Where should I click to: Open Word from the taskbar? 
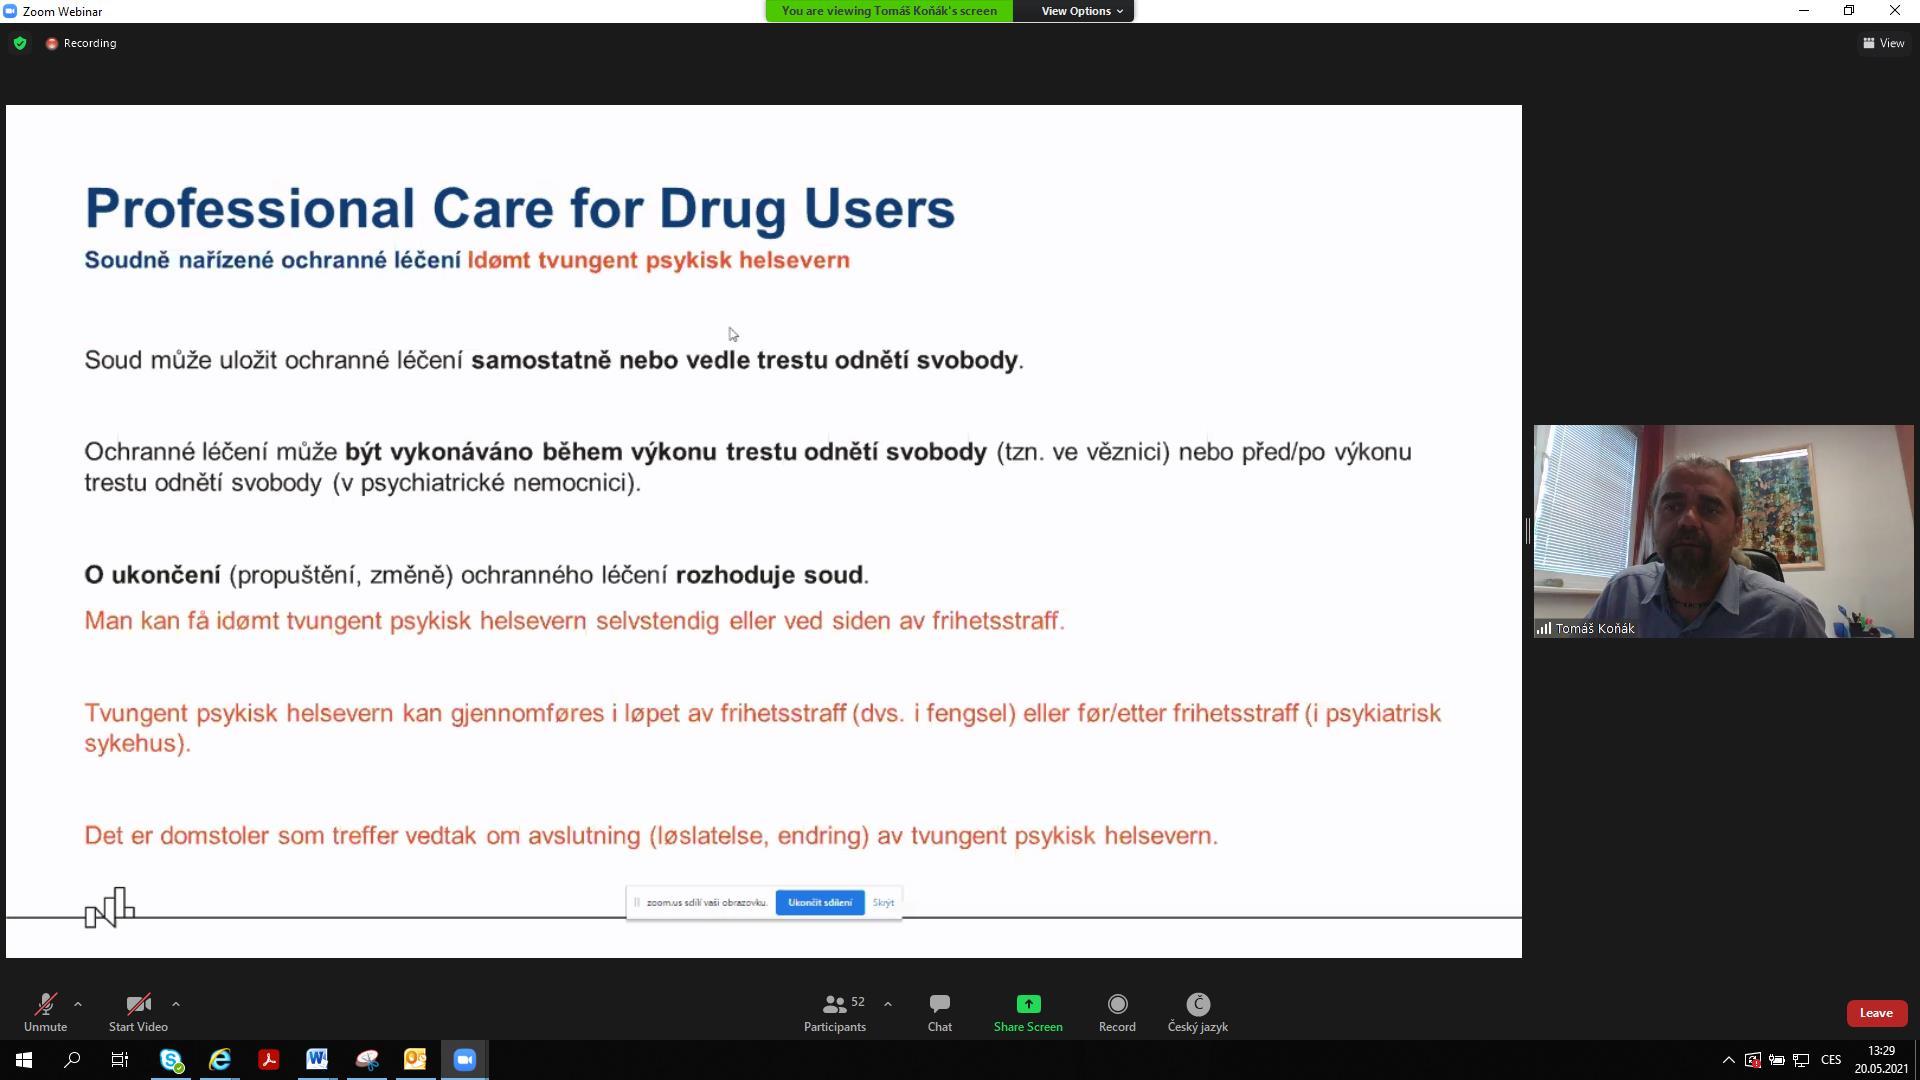[x=317, y=1060]
